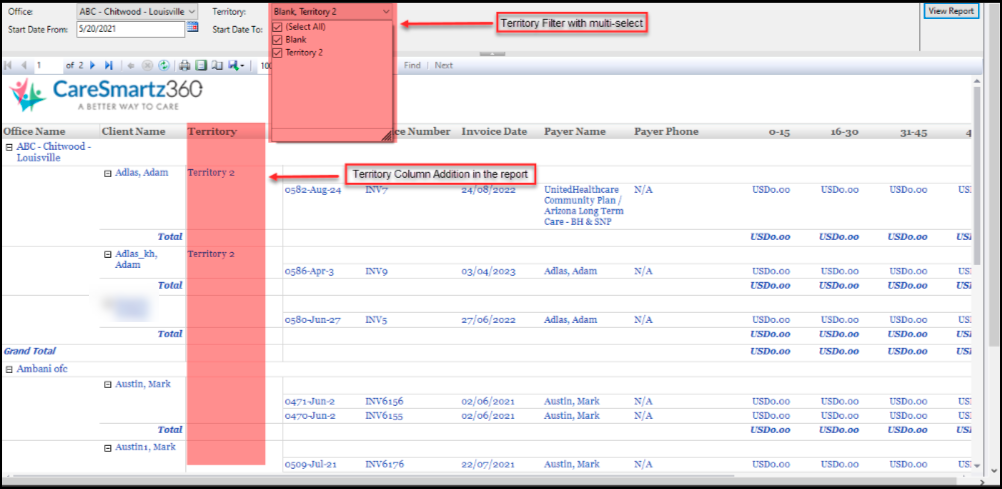The width and height of the screenshot is (1002, 489).
Task: Click Next in the search toolbar
Action: click(x=443, y=65)
